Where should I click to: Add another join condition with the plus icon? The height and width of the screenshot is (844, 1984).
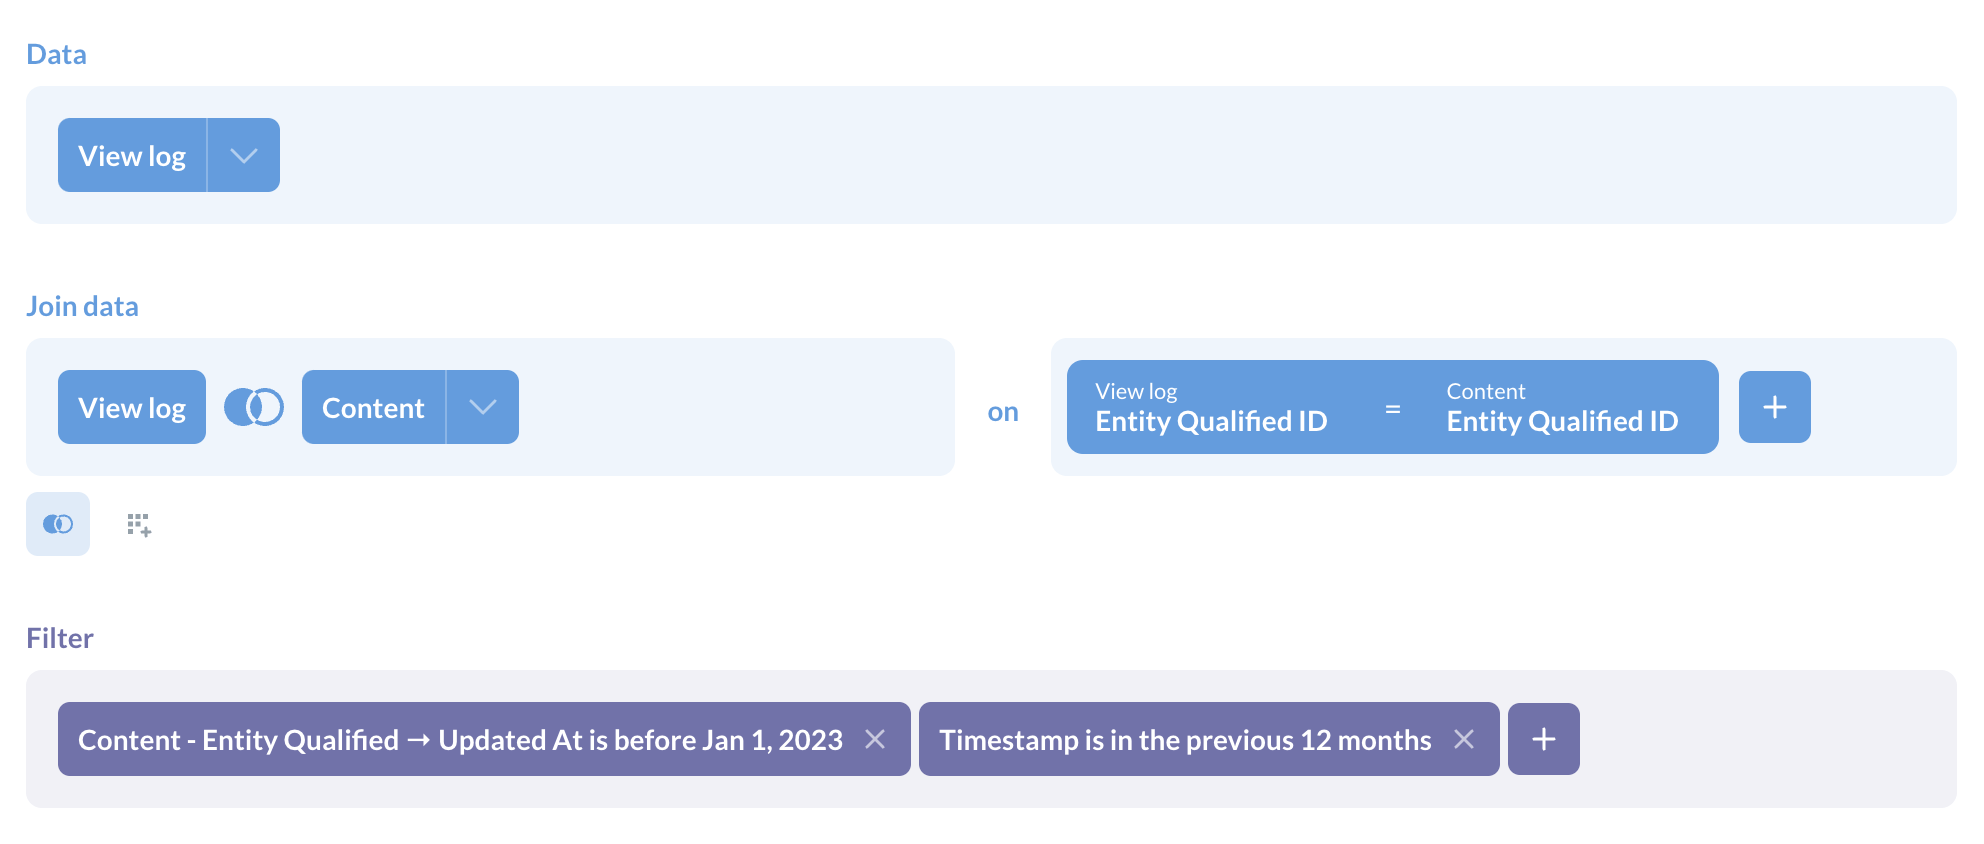click(1774, 406)
